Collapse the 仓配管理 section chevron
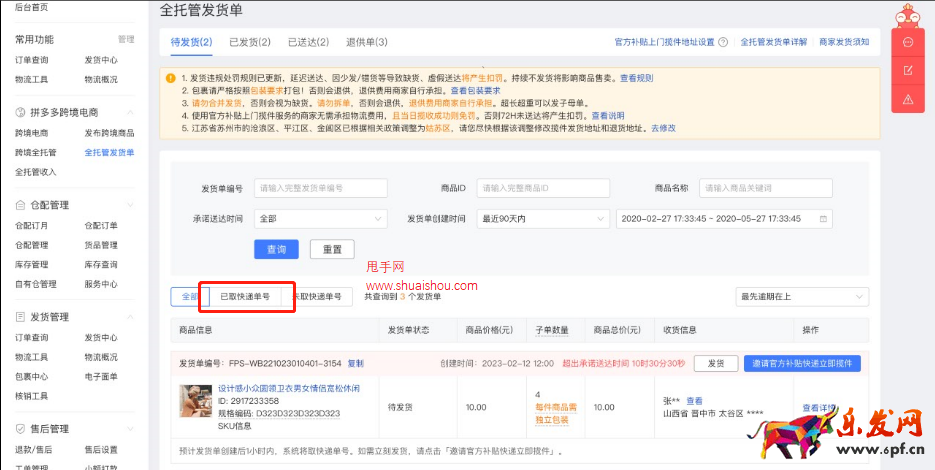 click(131, 205)
